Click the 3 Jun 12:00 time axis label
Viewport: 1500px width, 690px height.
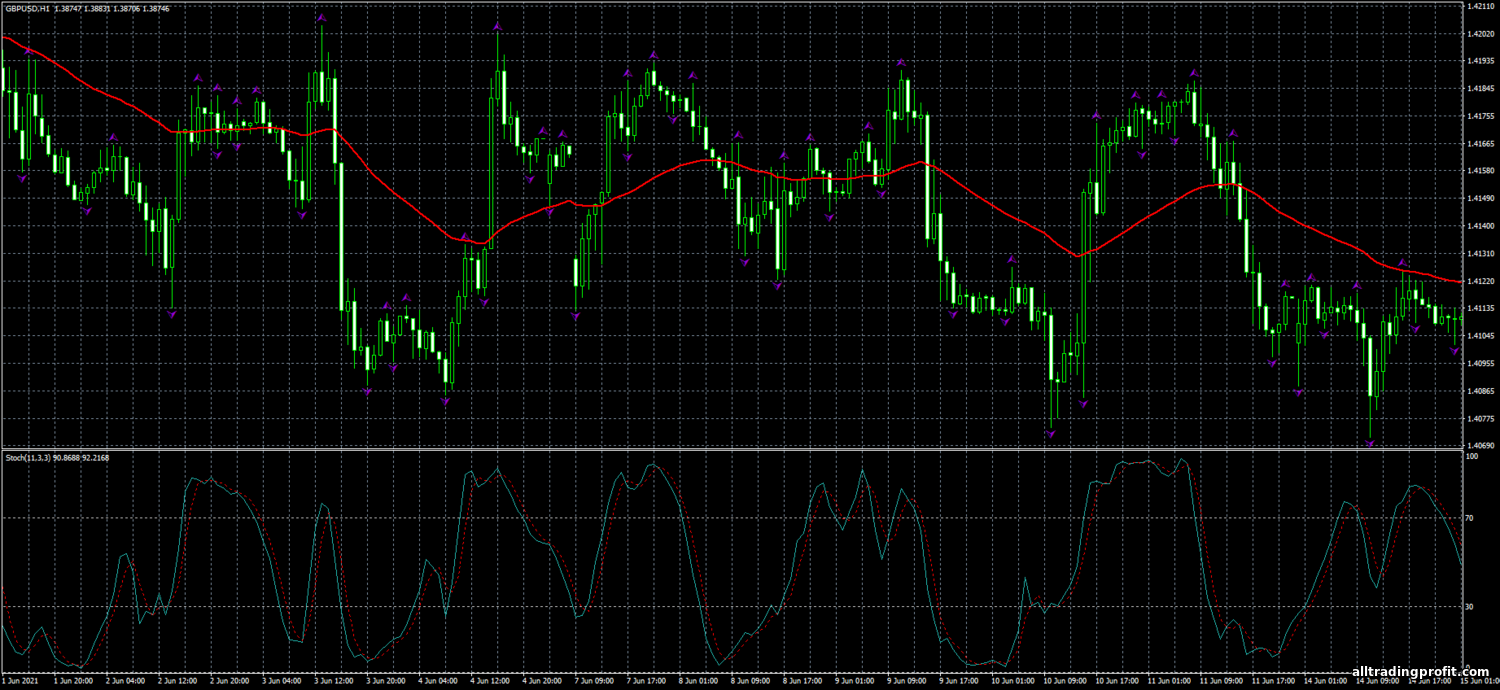point(334,679)
